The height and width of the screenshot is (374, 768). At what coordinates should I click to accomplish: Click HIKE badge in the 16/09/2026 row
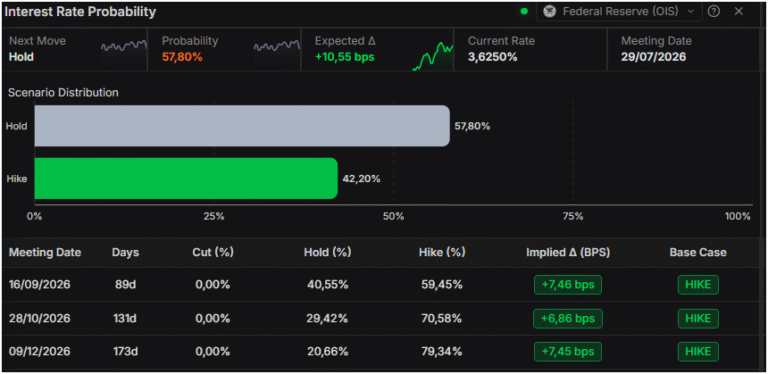[x=698, y=285]
